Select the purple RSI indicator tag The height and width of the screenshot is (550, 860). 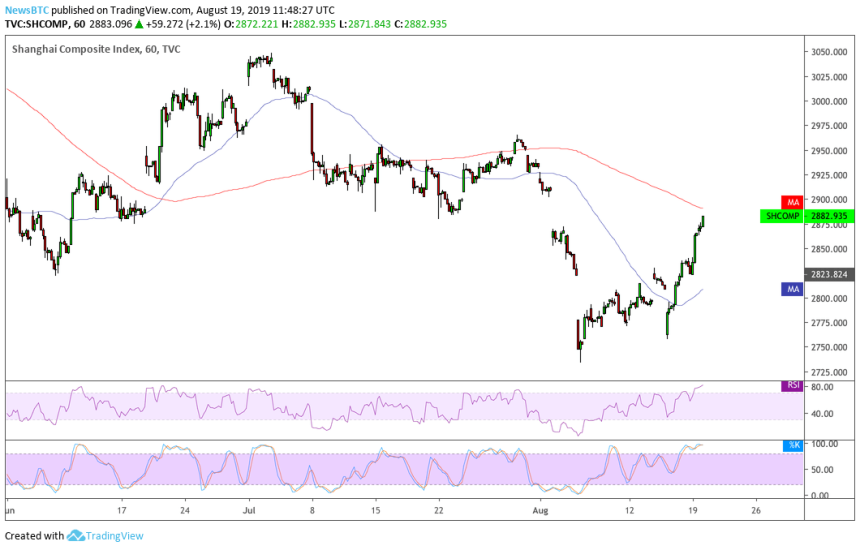coord(790,385)
